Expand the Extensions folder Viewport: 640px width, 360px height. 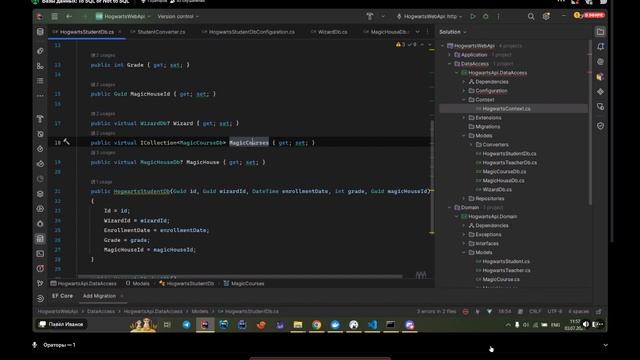click(464, 118)
